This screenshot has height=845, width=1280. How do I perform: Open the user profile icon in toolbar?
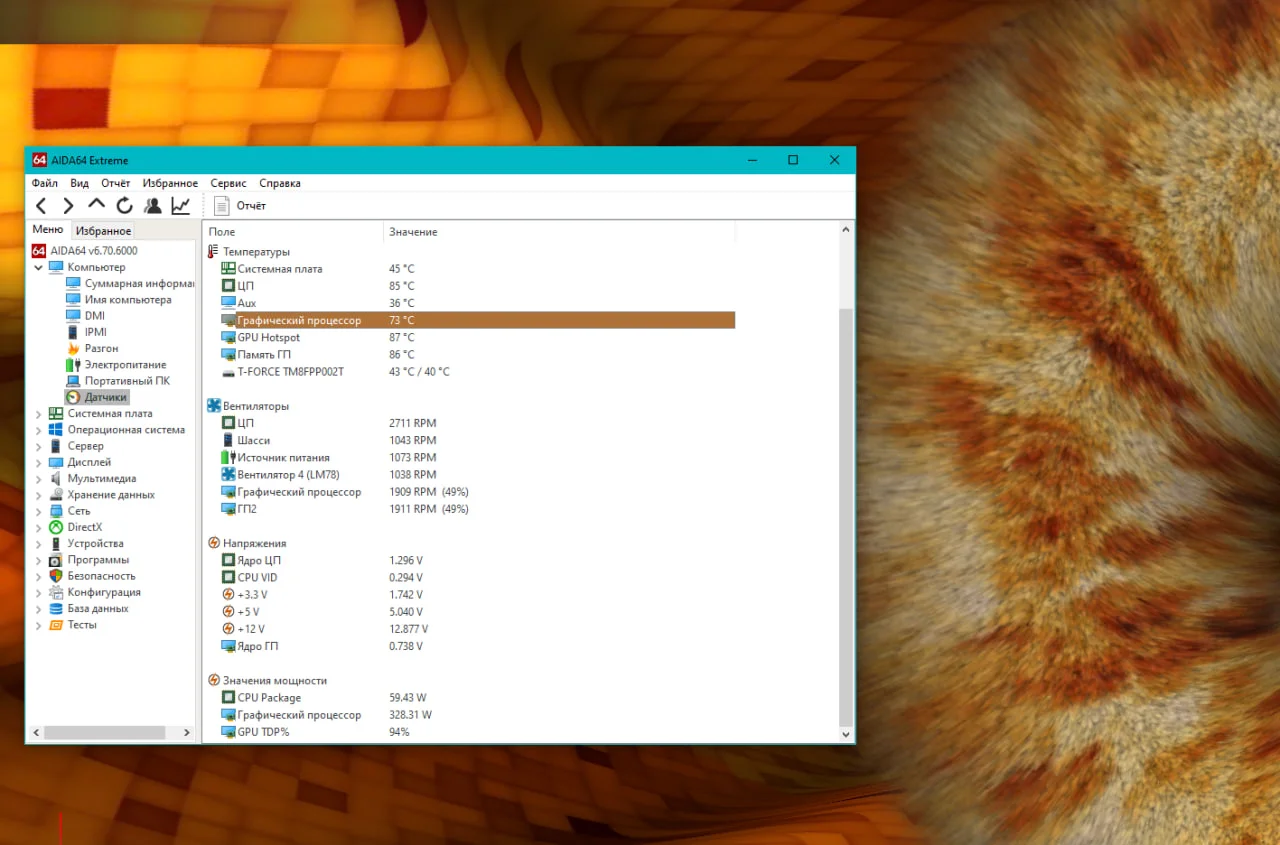(x=152, y=206)
